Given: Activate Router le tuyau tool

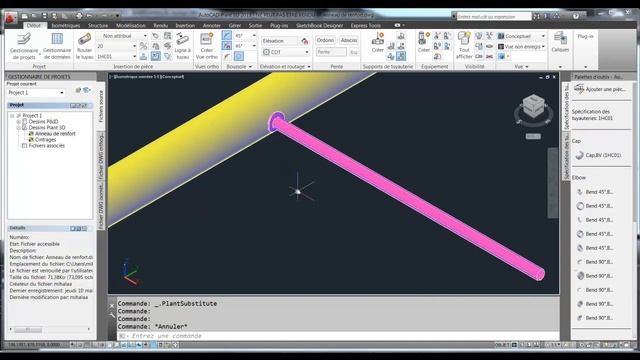Looking at the screenshot, I should coord(84,46).
